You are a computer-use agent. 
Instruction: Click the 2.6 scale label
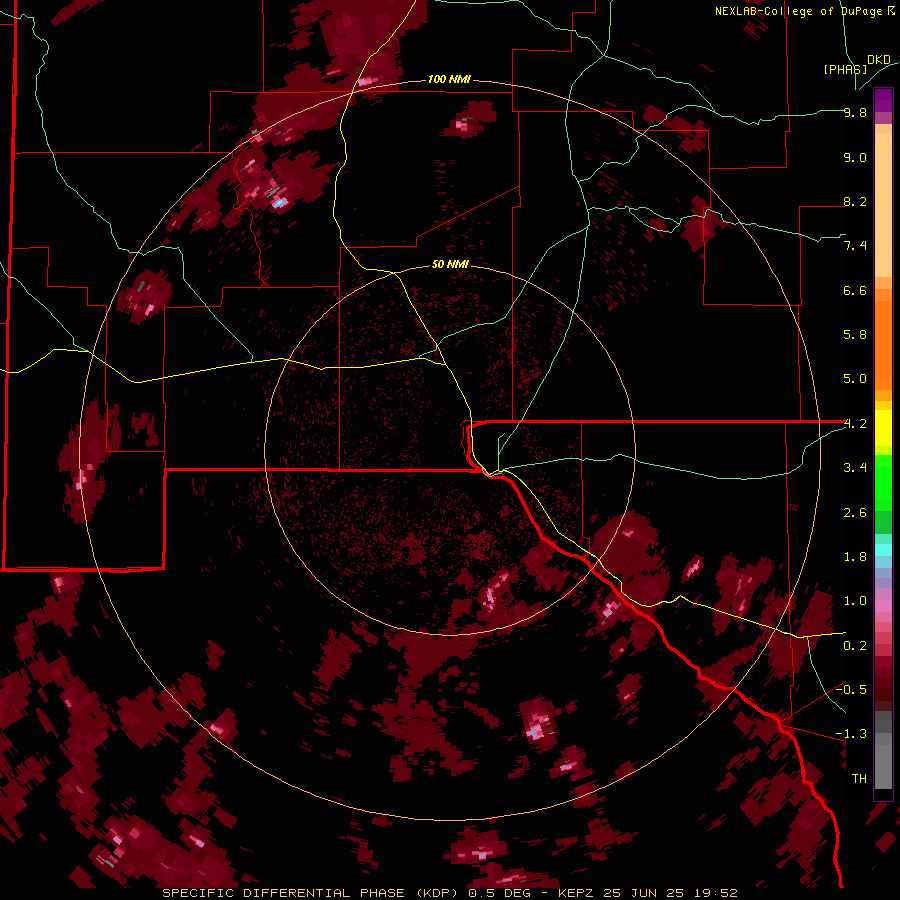(855, 513)
